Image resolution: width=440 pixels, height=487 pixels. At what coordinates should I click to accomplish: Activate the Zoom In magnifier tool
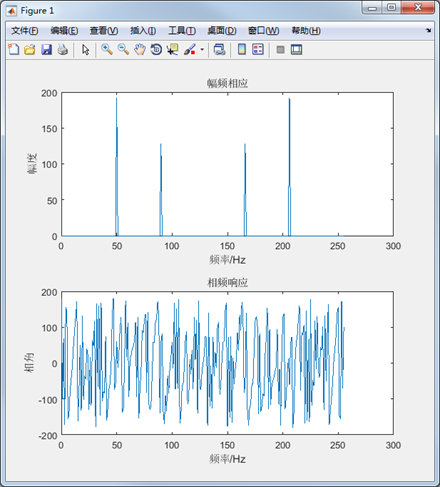107,50
